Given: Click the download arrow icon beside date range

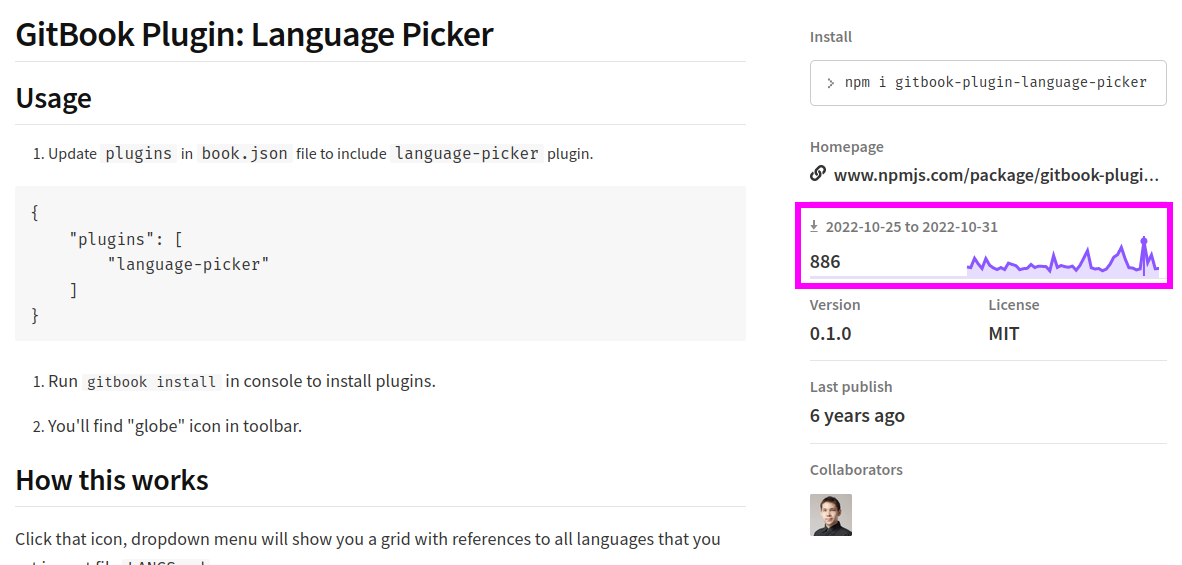Looking at the screenshot, I should [814, 226].
